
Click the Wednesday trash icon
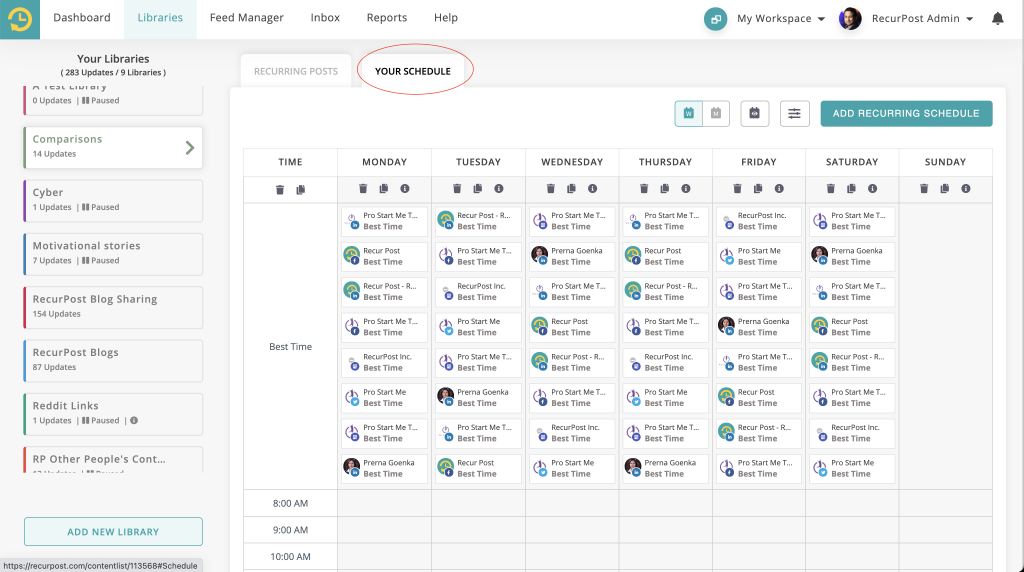(551, 189)
